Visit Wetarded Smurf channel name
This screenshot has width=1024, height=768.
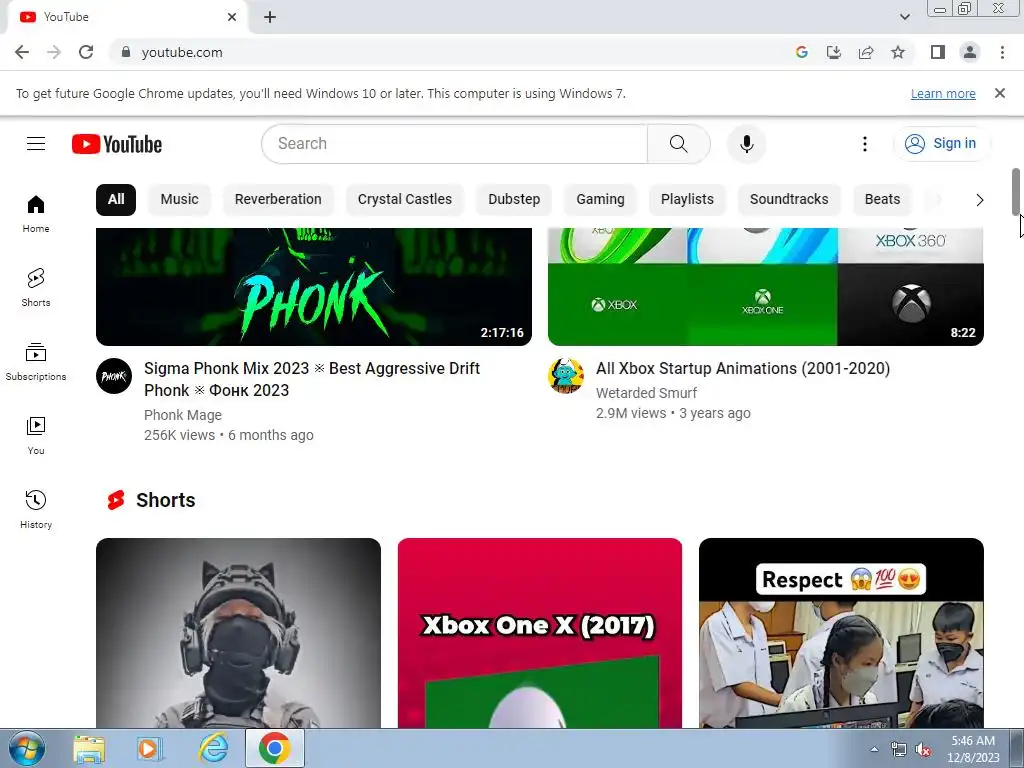(647, 393)
